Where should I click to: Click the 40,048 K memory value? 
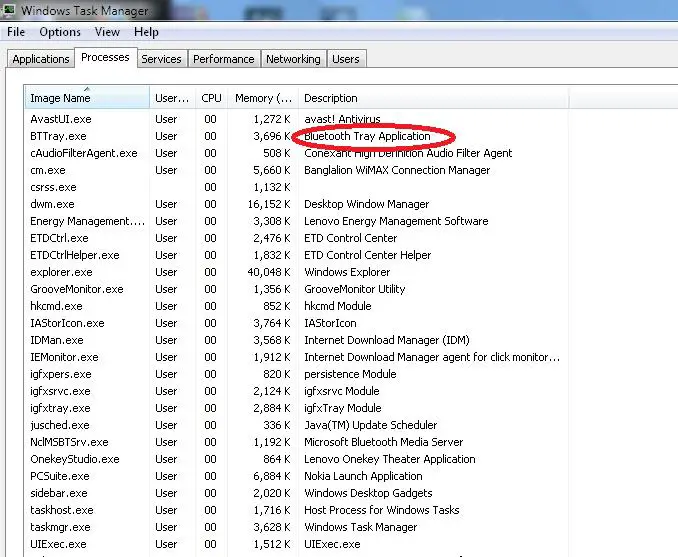click(269, 272)
